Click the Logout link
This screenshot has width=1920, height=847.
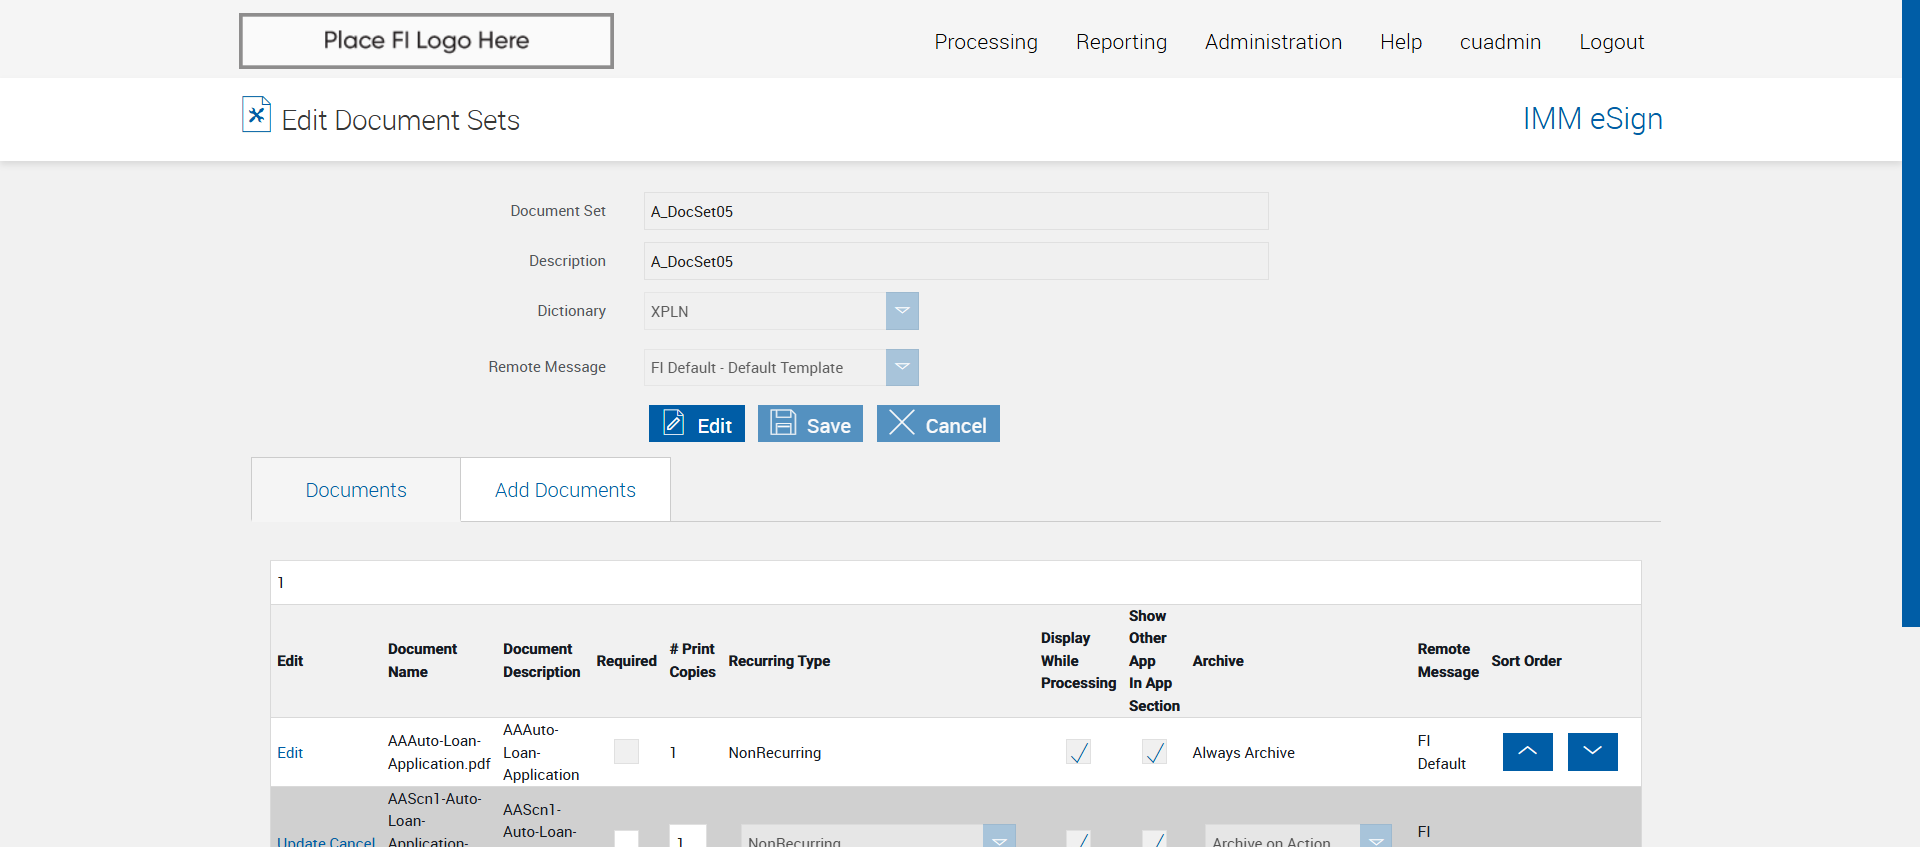click(1611, 42)
